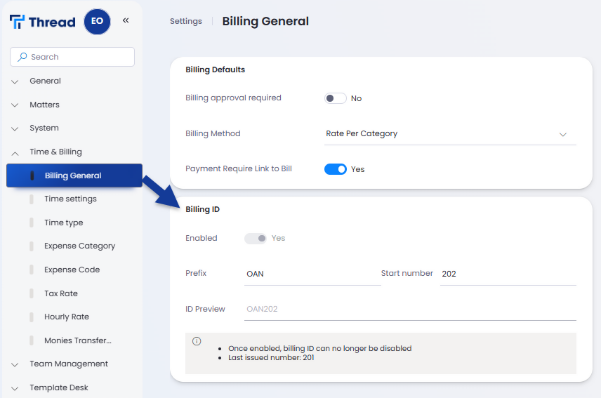601x398 pixels.
Task: Expand the Team Management section
Action: (x=15, y=365)
